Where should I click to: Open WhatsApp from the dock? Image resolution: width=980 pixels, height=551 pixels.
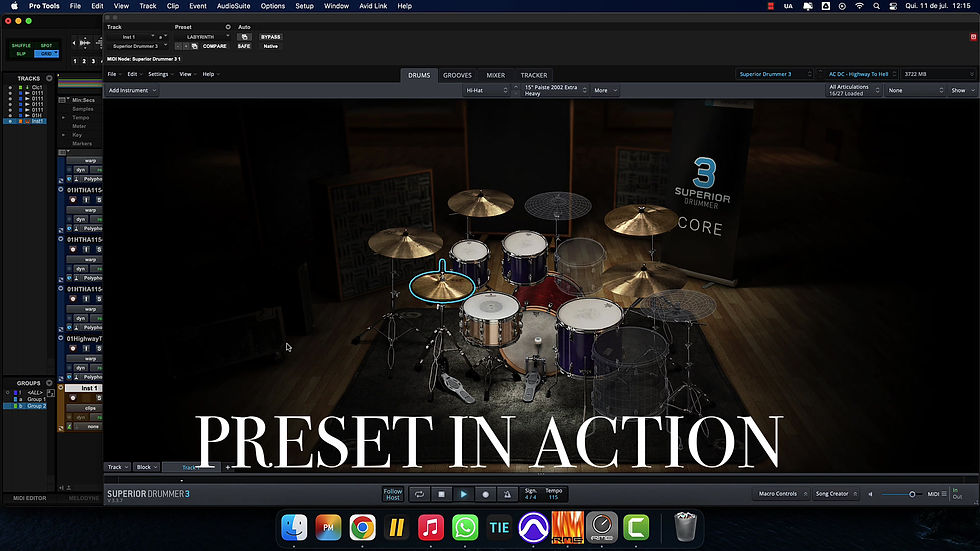[465, 527]
